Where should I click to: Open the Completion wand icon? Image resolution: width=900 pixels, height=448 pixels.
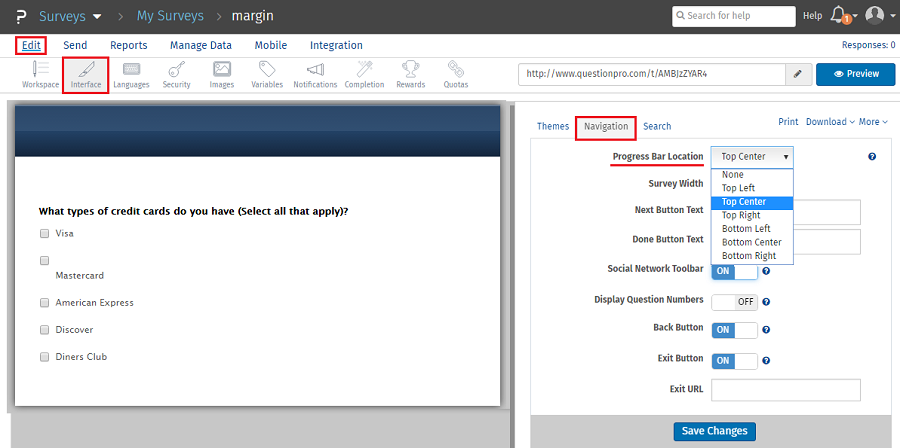[364, 75]
